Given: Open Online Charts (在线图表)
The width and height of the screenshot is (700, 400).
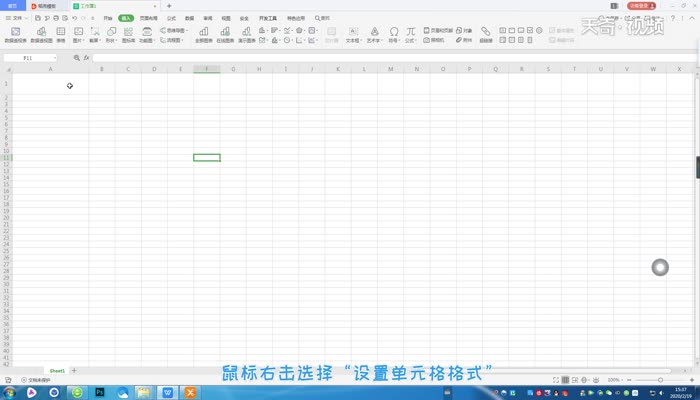Looking at the screenshot, I should [x=225, y=34].
